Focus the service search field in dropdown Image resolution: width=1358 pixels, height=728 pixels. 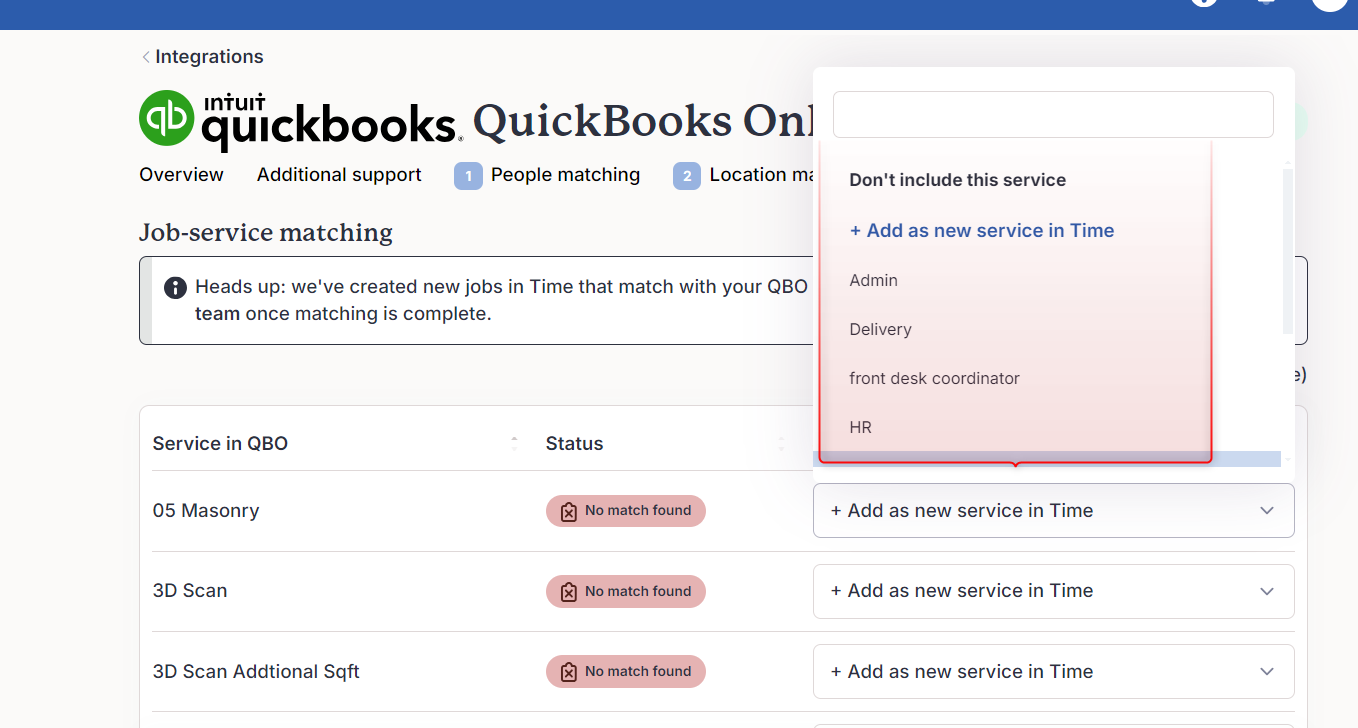[1053, 115]
